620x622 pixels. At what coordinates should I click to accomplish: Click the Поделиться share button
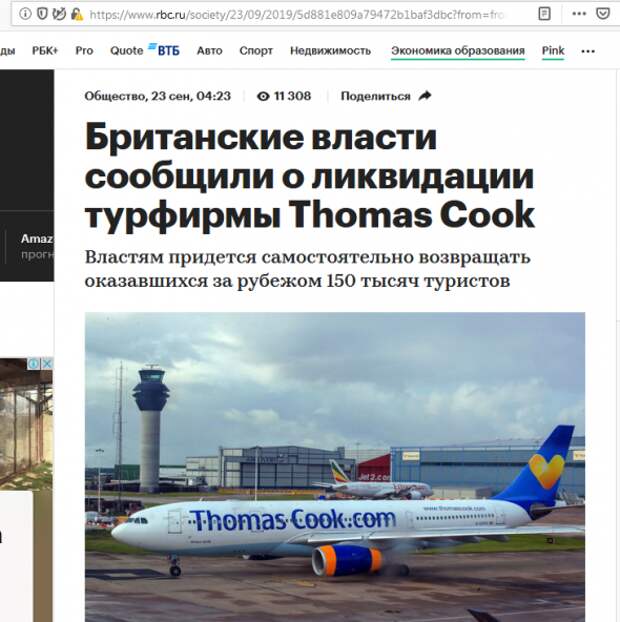tap(386, 96)
